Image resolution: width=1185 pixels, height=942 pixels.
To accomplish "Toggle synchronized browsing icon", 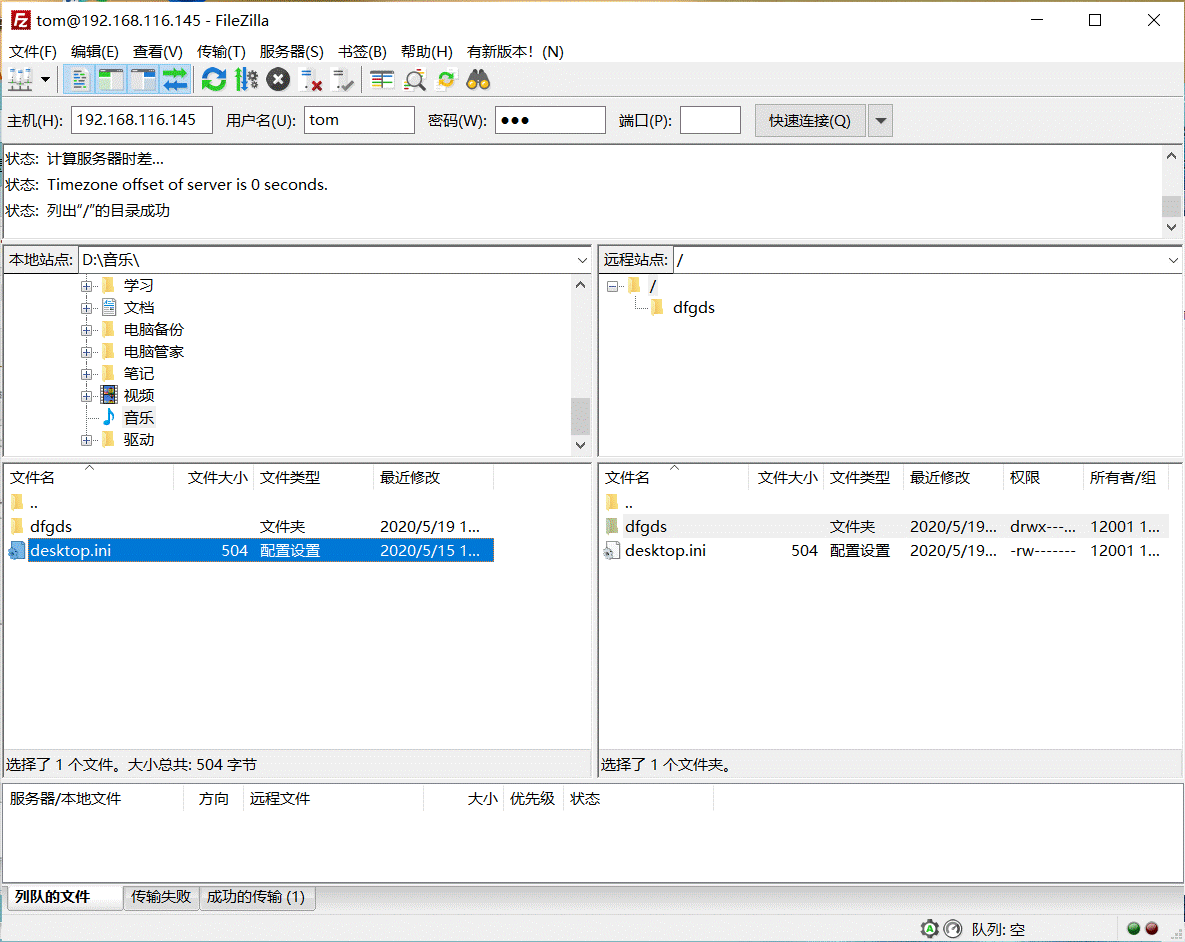I will click(447, 79).
